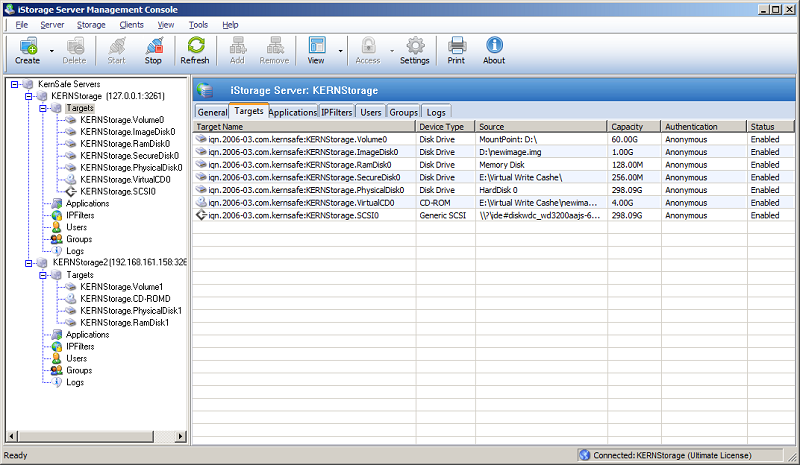Switch to the Groups tab
This screenshot has height=465, width=800.
coord(404,112)
